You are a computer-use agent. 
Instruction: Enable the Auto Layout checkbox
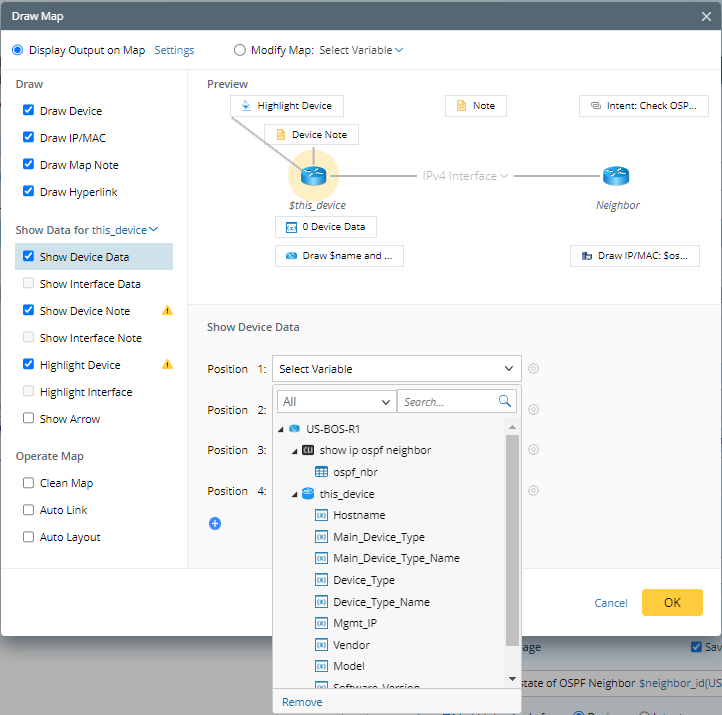coord(28,537)
